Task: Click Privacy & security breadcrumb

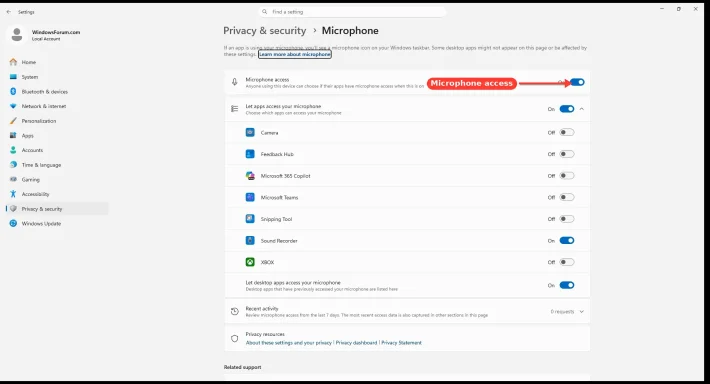Action: [264, 31]
